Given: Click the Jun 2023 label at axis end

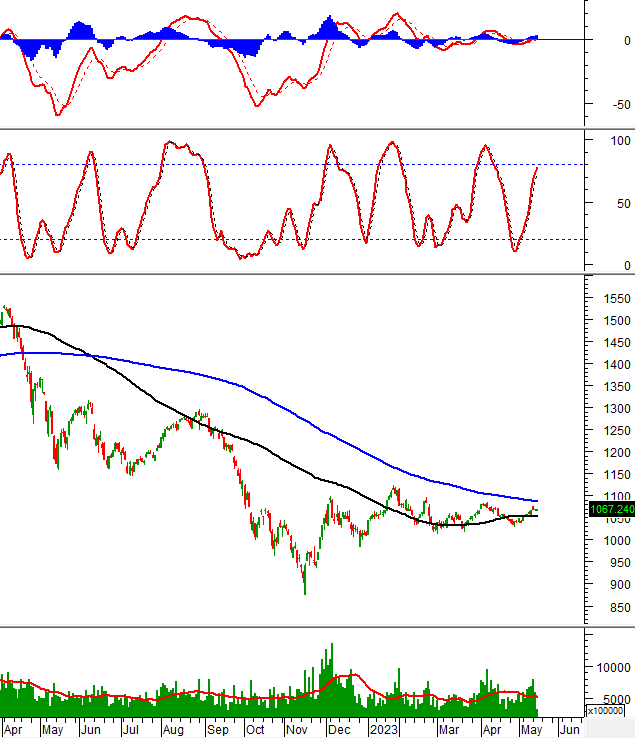Looking at the screenshot, I should pyautogui.click(x=570, y=730).
